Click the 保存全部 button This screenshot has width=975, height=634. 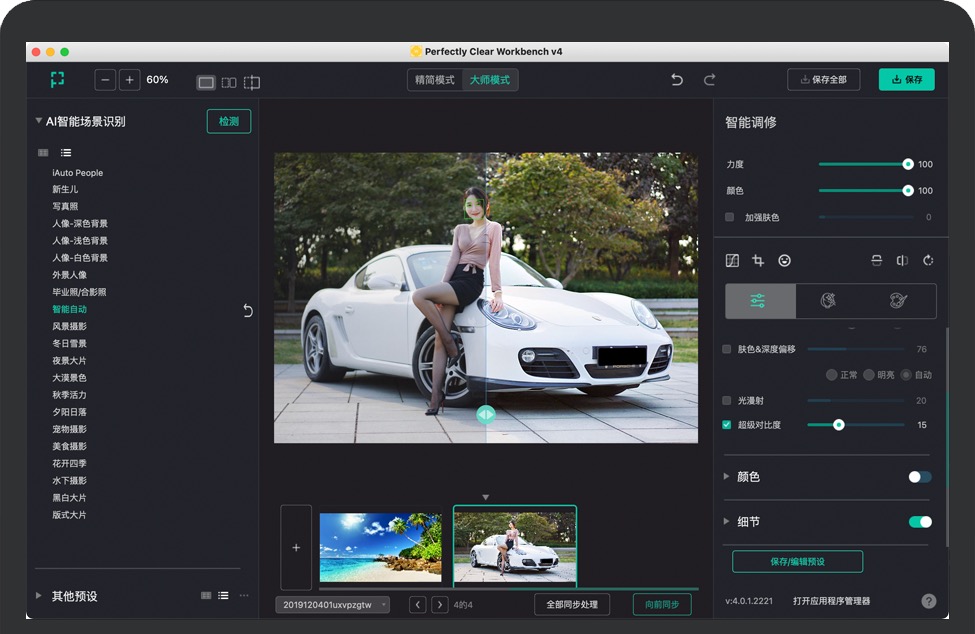point(823,80)
